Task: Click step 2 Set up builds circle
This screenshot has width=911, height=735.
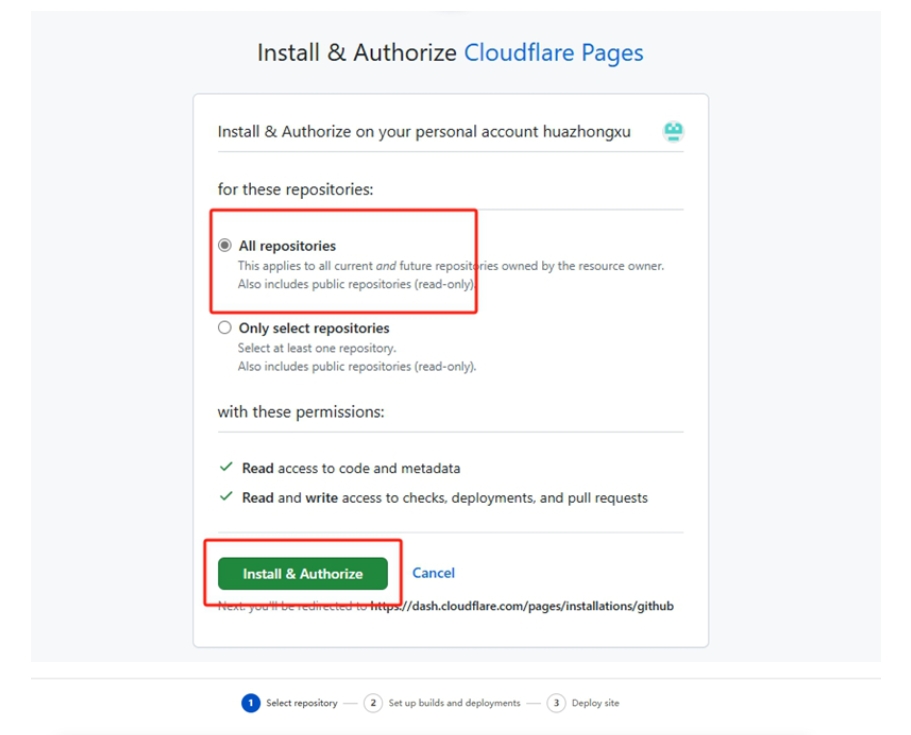Action: click(373, 703)
